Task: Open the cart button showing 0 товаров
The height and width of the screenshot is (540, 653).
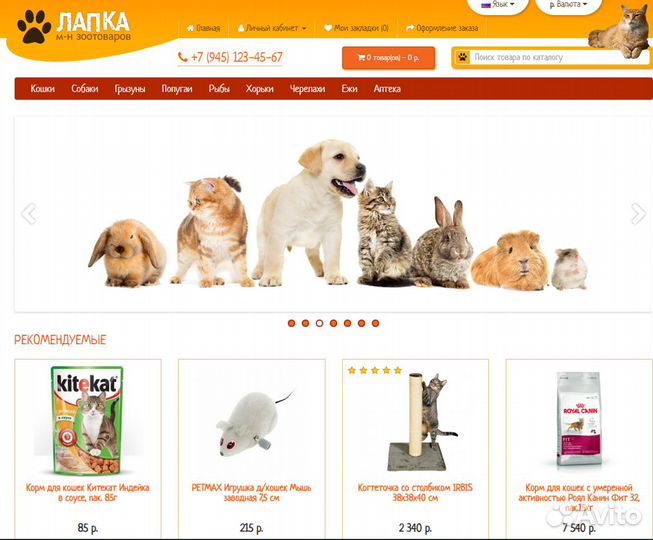Action: click(389, 57)
